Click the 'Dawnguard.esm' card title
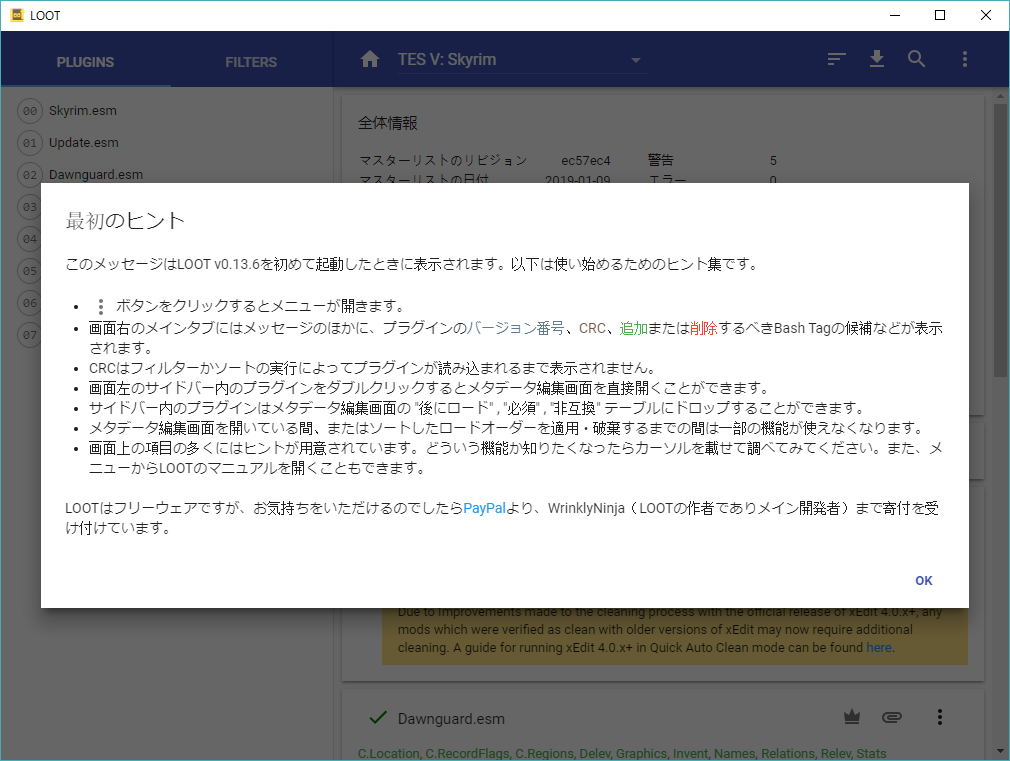The width and height of the screenshot is (1010, 761). (x=451, y=719)
